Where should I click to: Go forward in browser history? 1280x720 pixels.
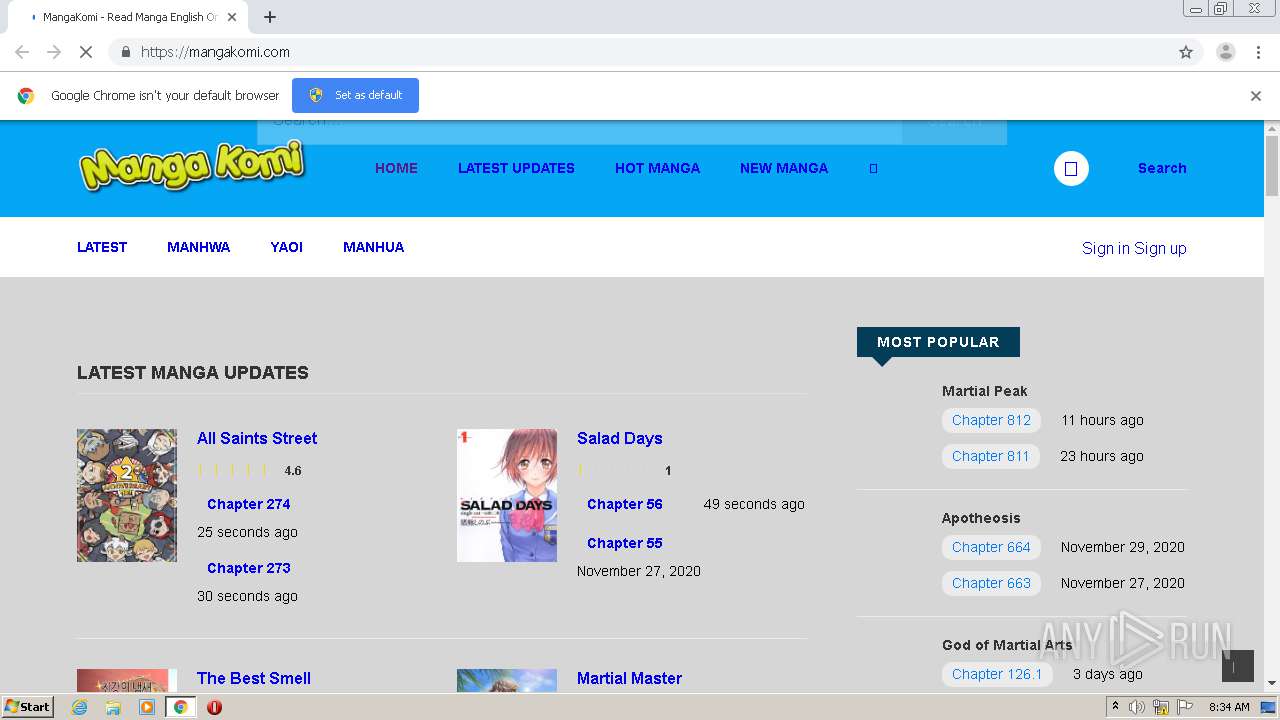[x=54, y=52]
